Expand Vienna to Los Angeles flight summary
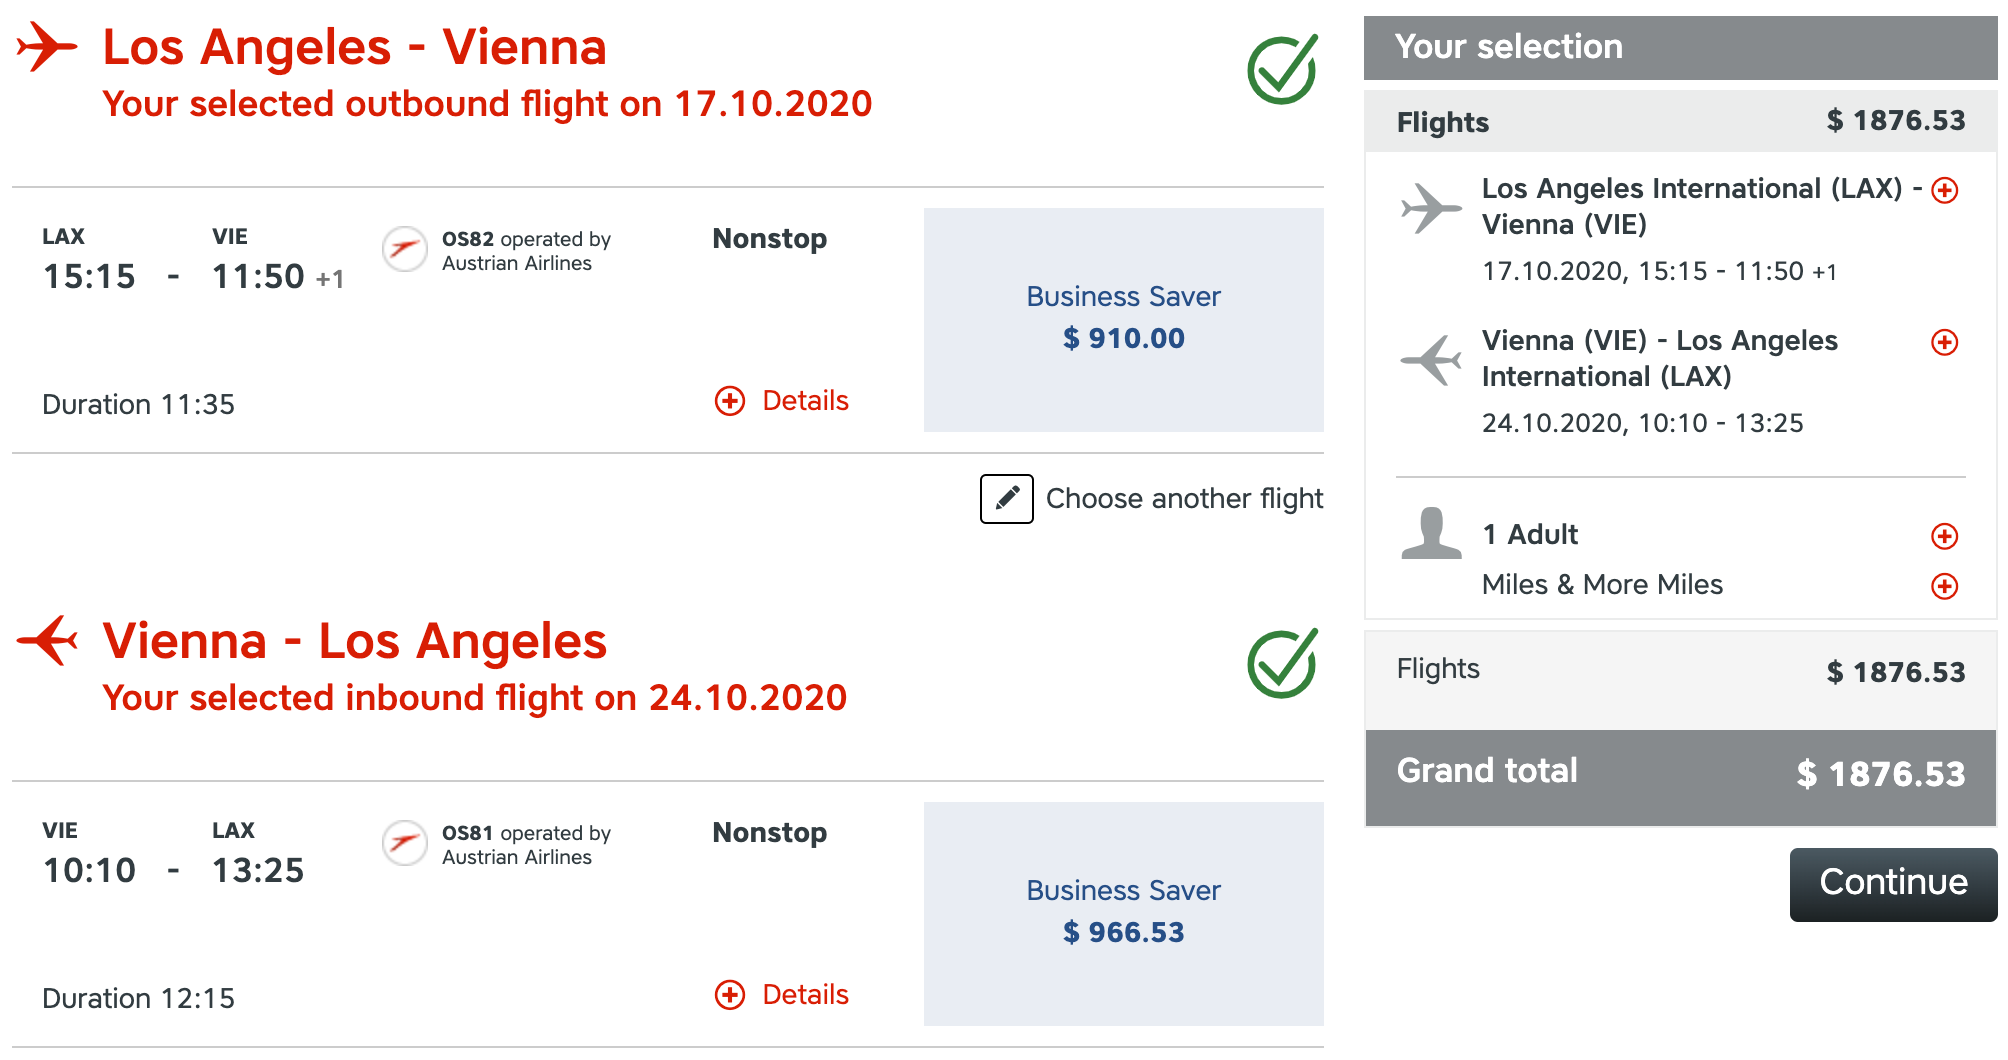2008x1060 pixels. [x=1944, y=342]
